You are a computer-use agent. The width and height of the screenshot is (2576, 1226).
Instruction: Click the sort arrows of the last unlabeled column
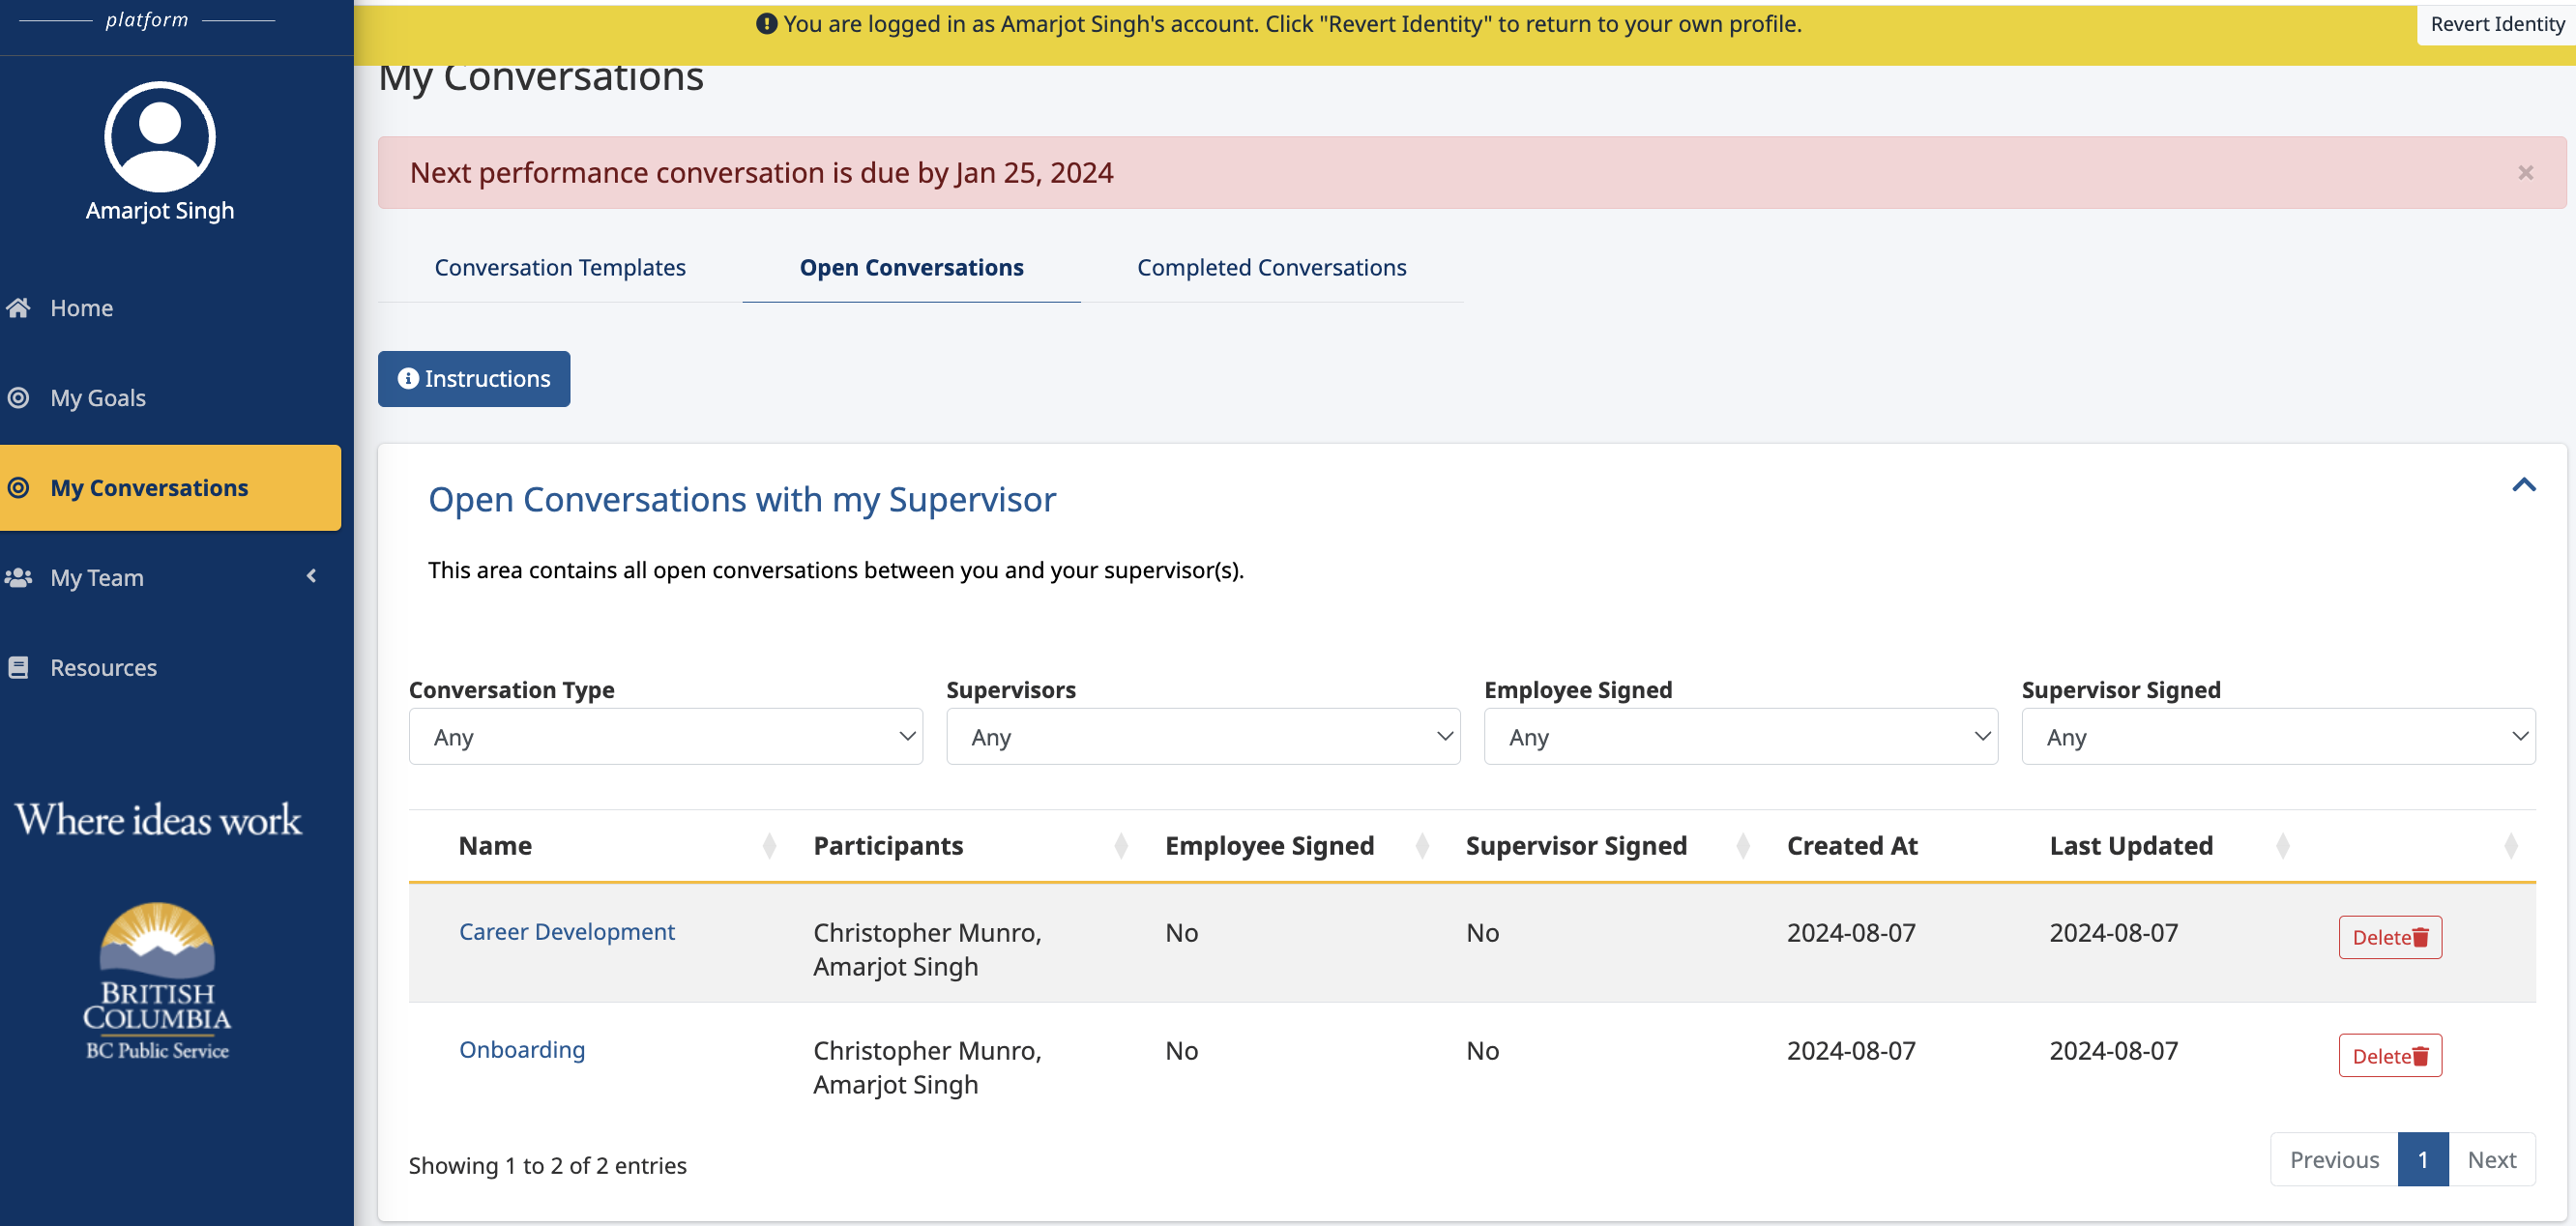pyautogui.click(x=2511, y=846)
